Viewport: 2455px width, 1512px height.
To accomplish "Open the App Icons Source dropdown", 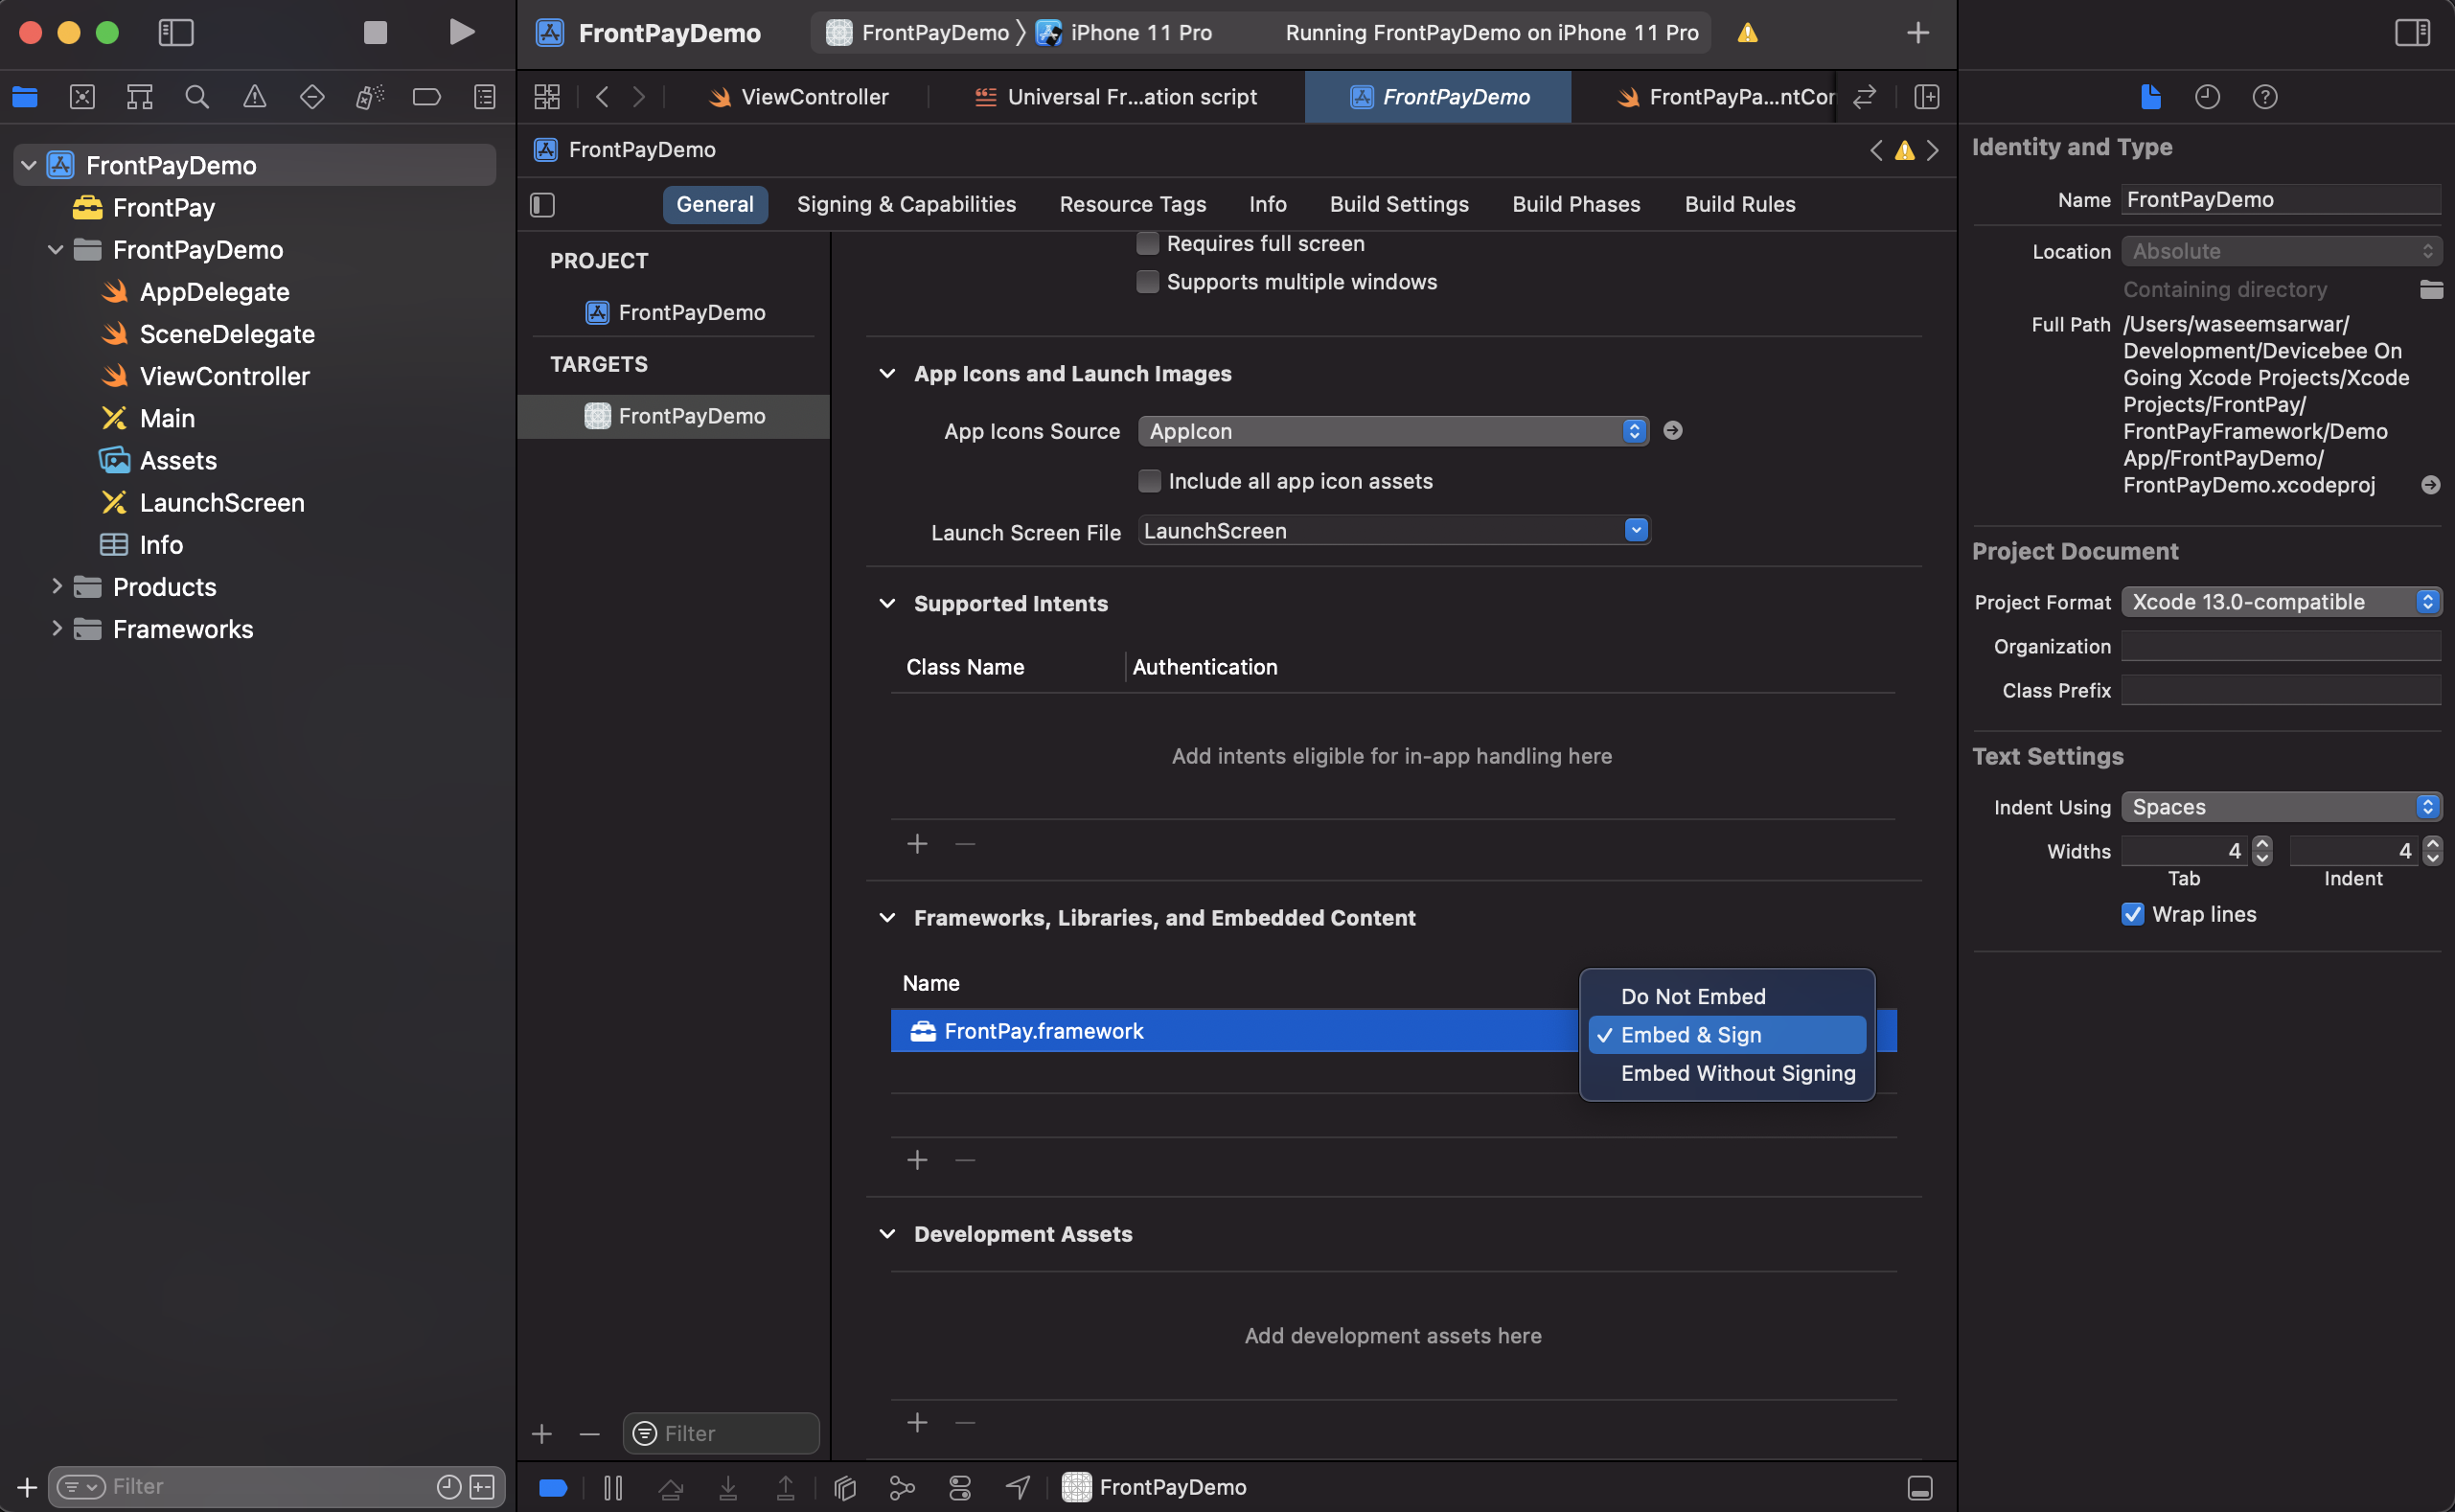I will pyautogui.click(x=1392, y=431).
